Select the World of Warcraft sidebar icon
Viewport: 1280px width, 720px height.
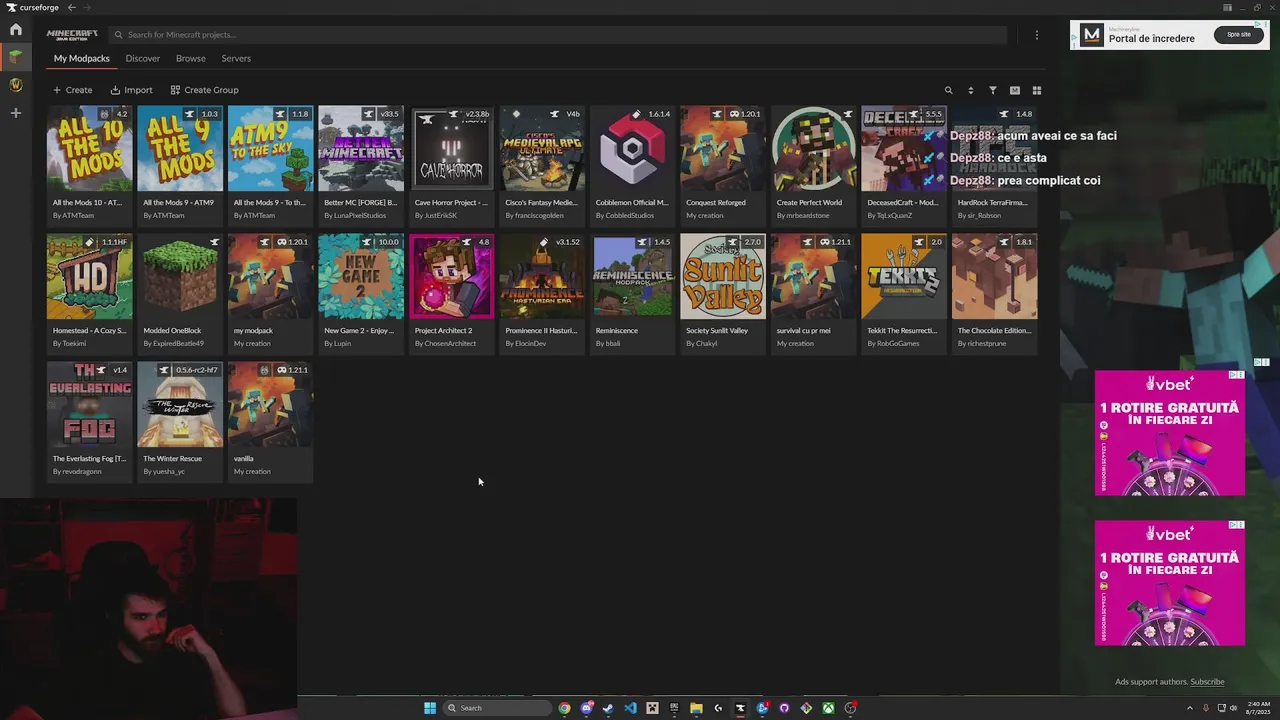pos(15,85)
